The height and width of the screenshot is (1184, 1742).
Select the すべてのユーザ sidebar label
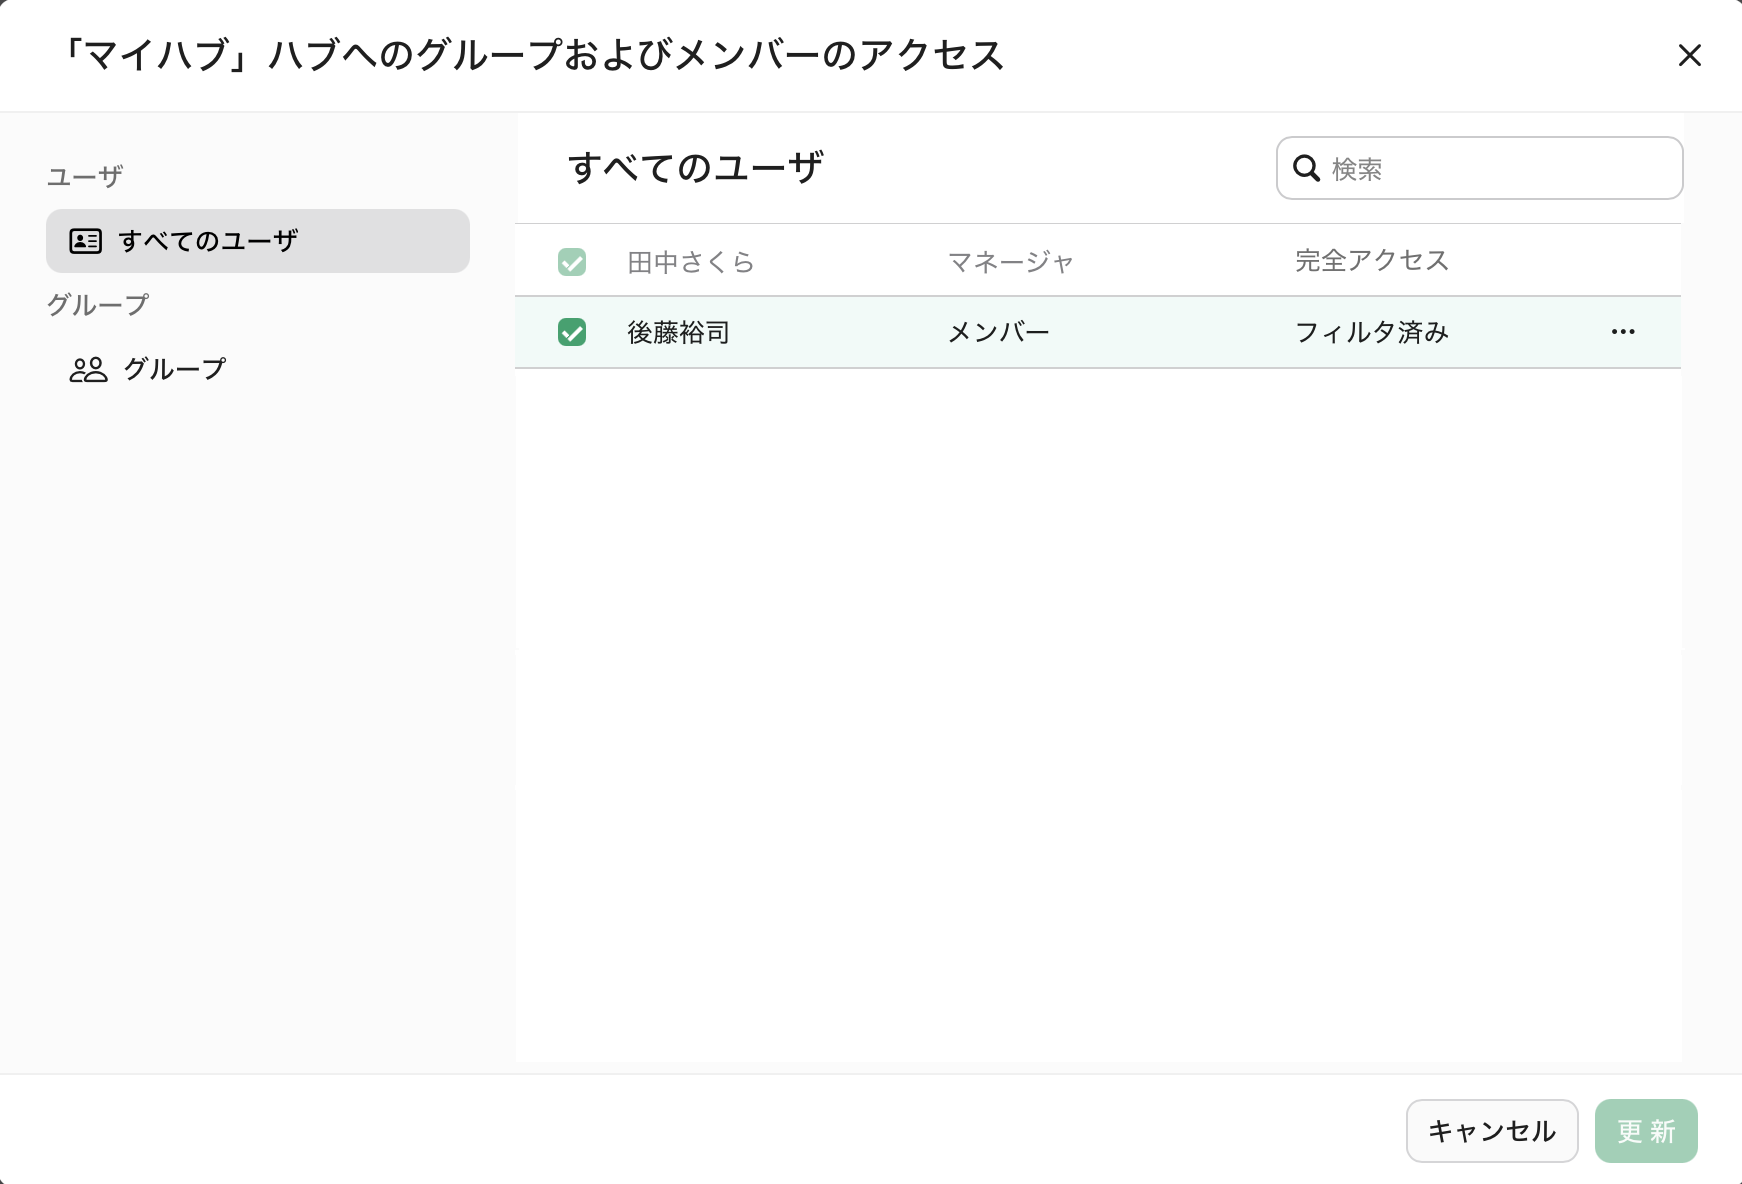click(208, 241)
